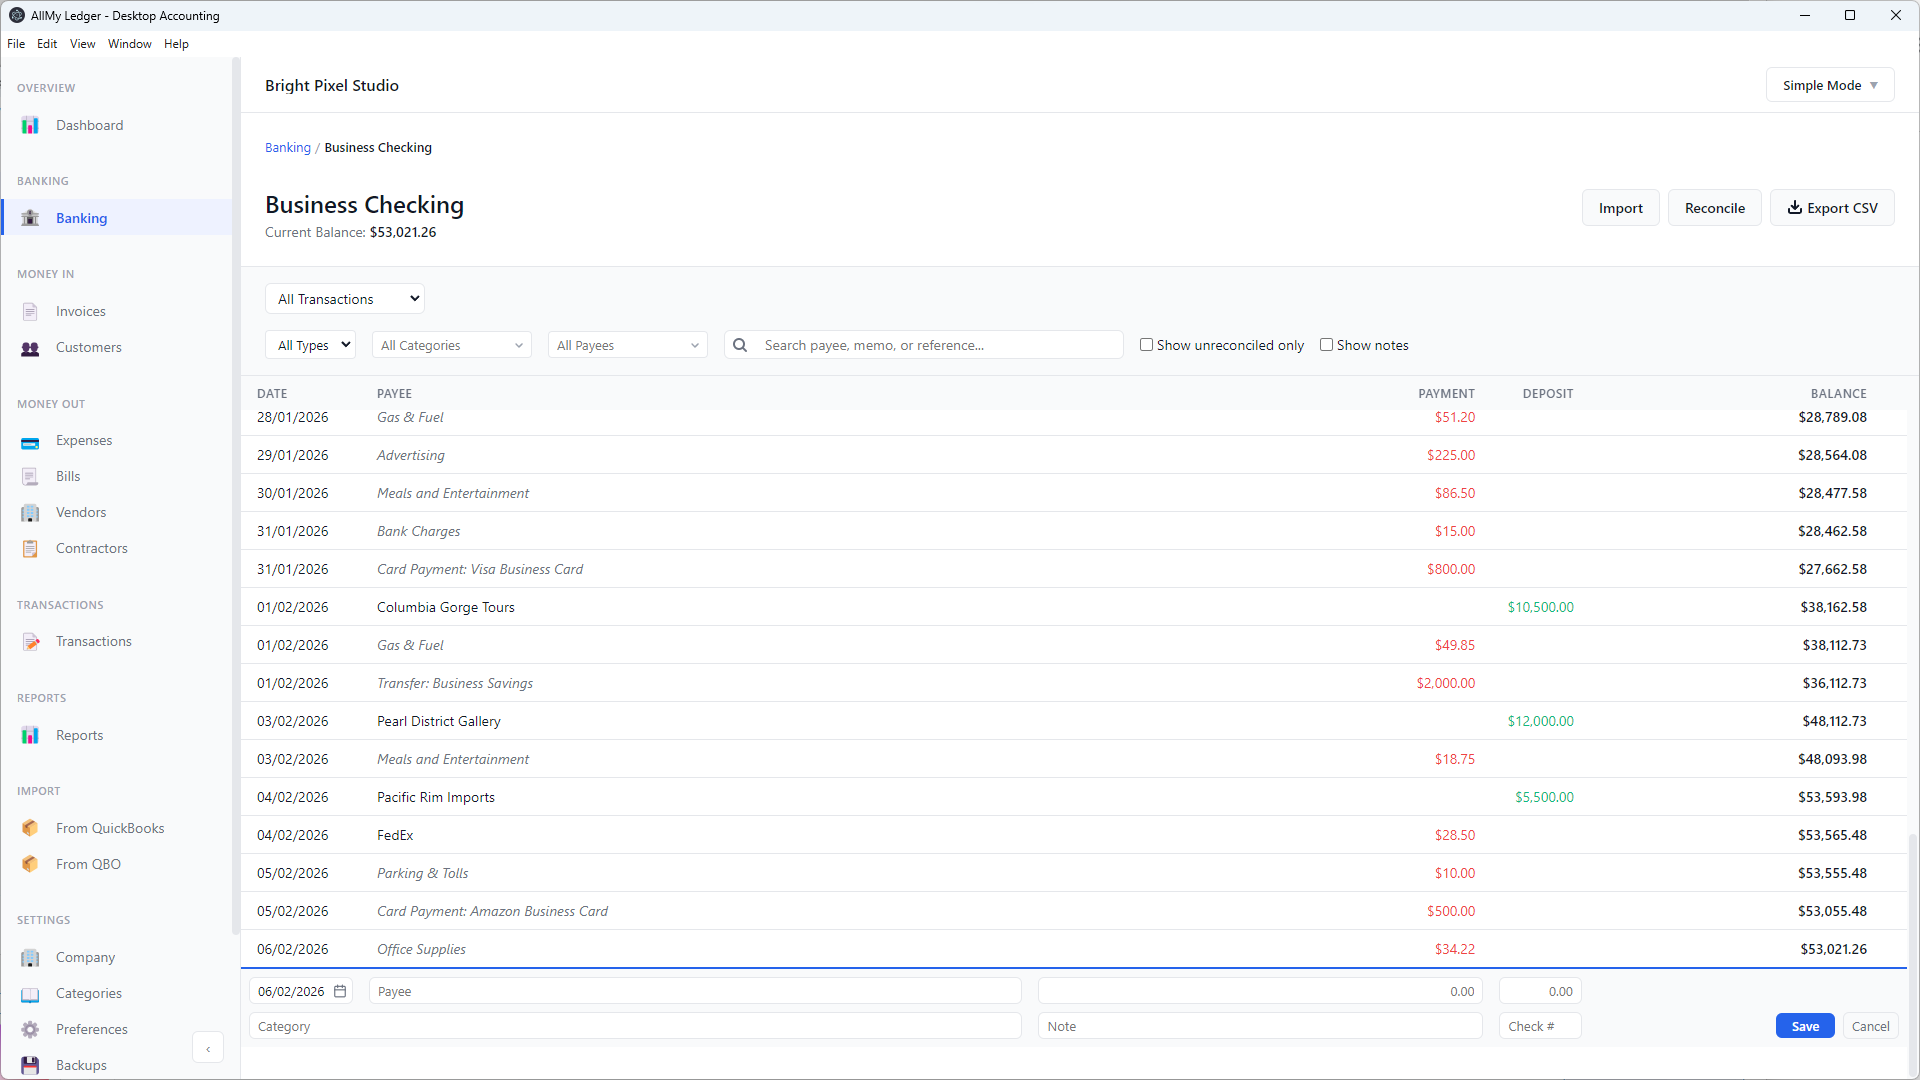
Task: Open the File menu
Action: click(16, 43)
